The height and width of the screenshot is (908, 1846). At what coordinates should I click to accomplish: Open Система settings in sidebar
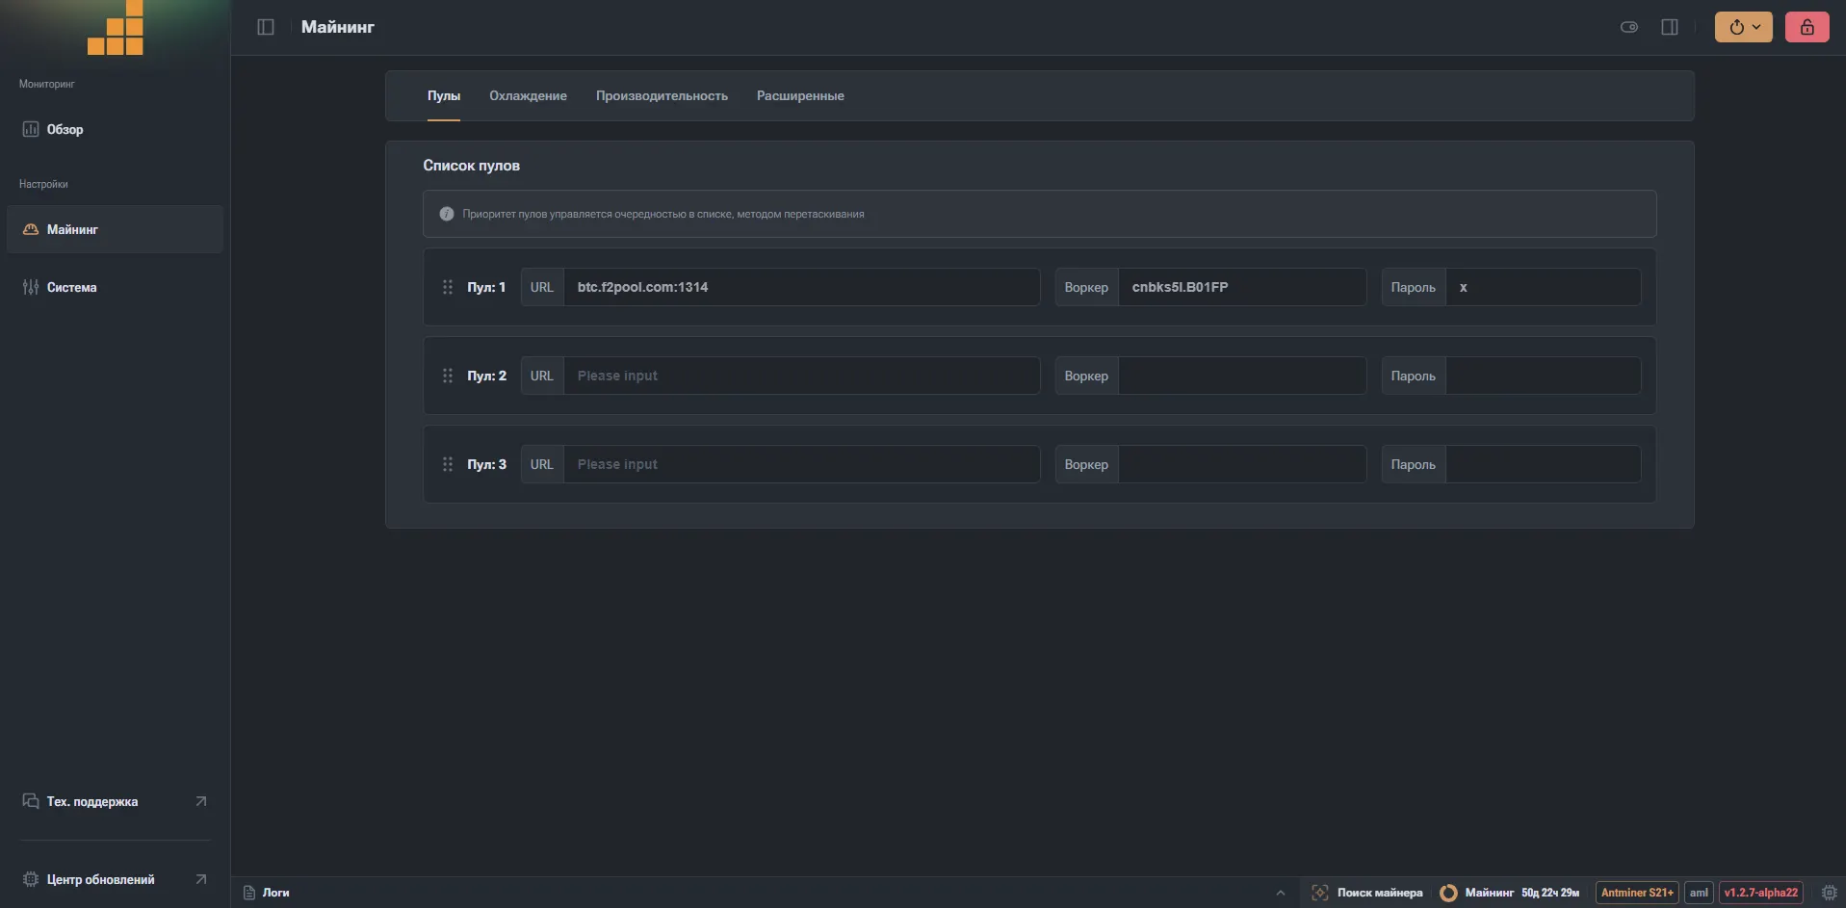(115, 287)
